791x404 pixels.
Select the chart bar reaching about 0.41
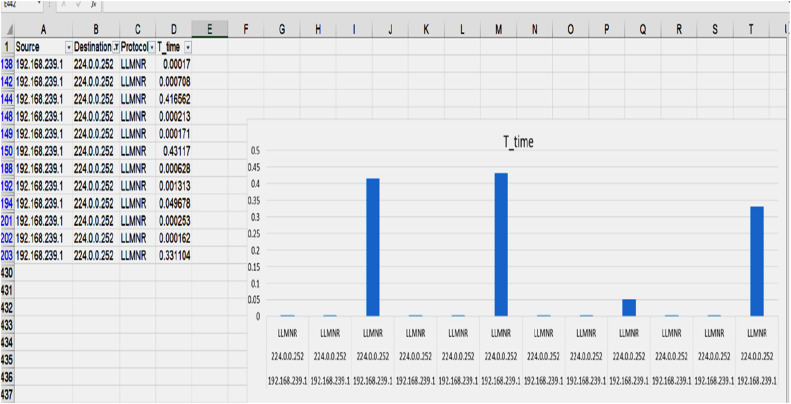coord(373,247)
